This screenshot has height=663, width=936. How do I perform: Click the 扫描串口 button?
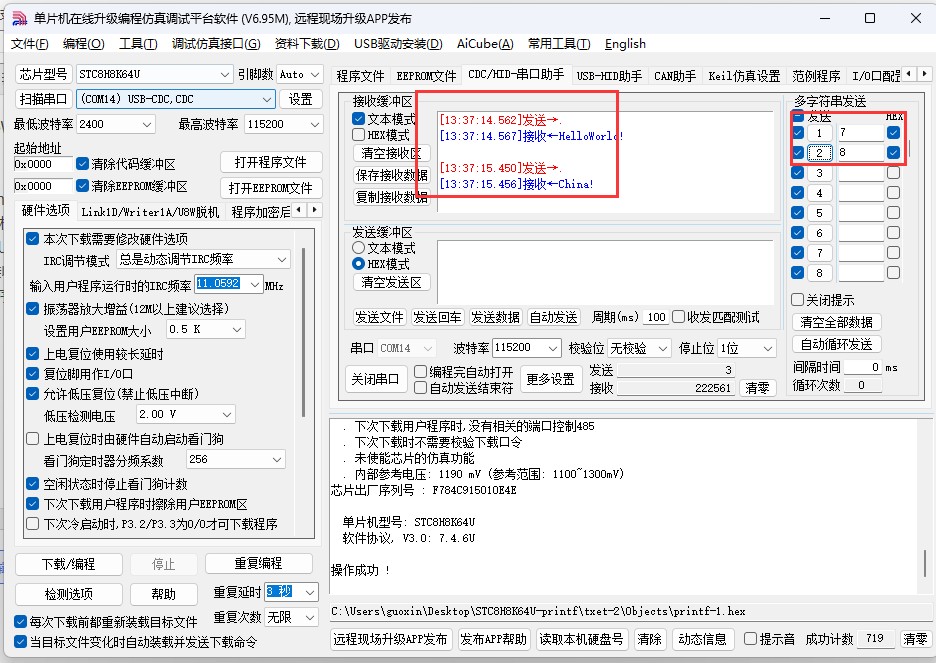[x=44, y=99]
